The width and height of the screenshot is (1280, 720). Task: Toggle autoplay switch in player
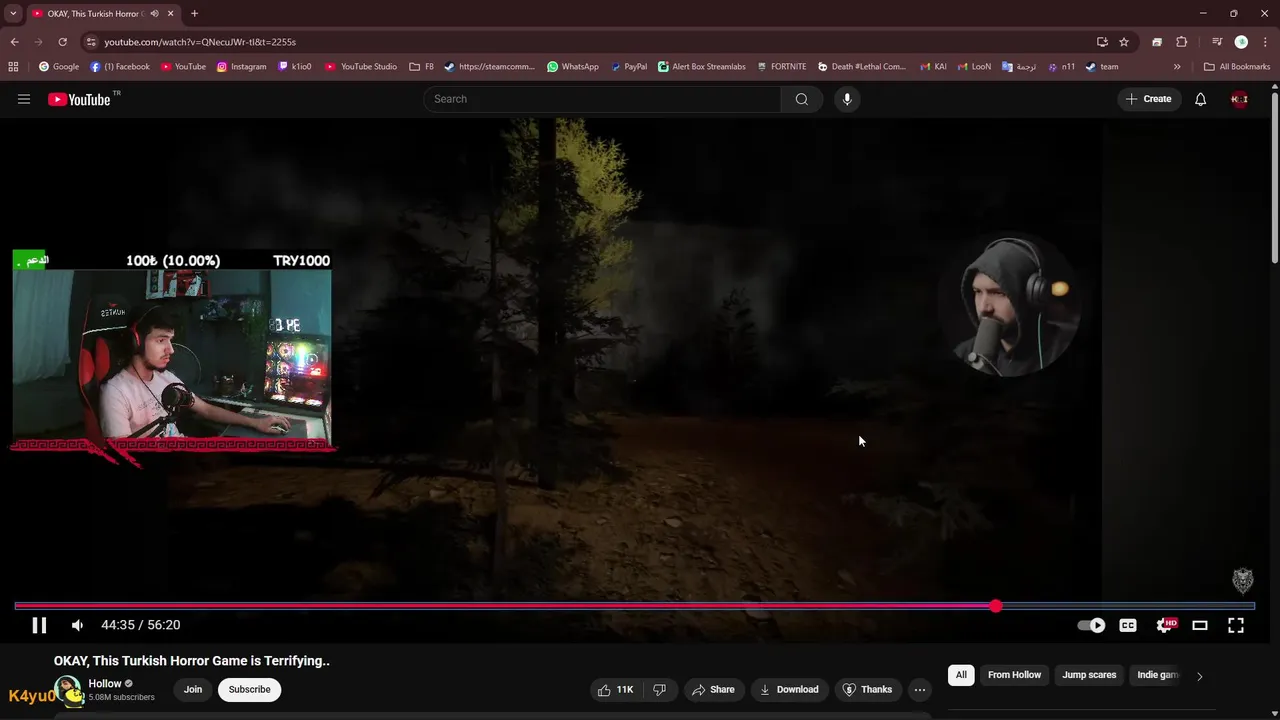tap(1091, 625)
